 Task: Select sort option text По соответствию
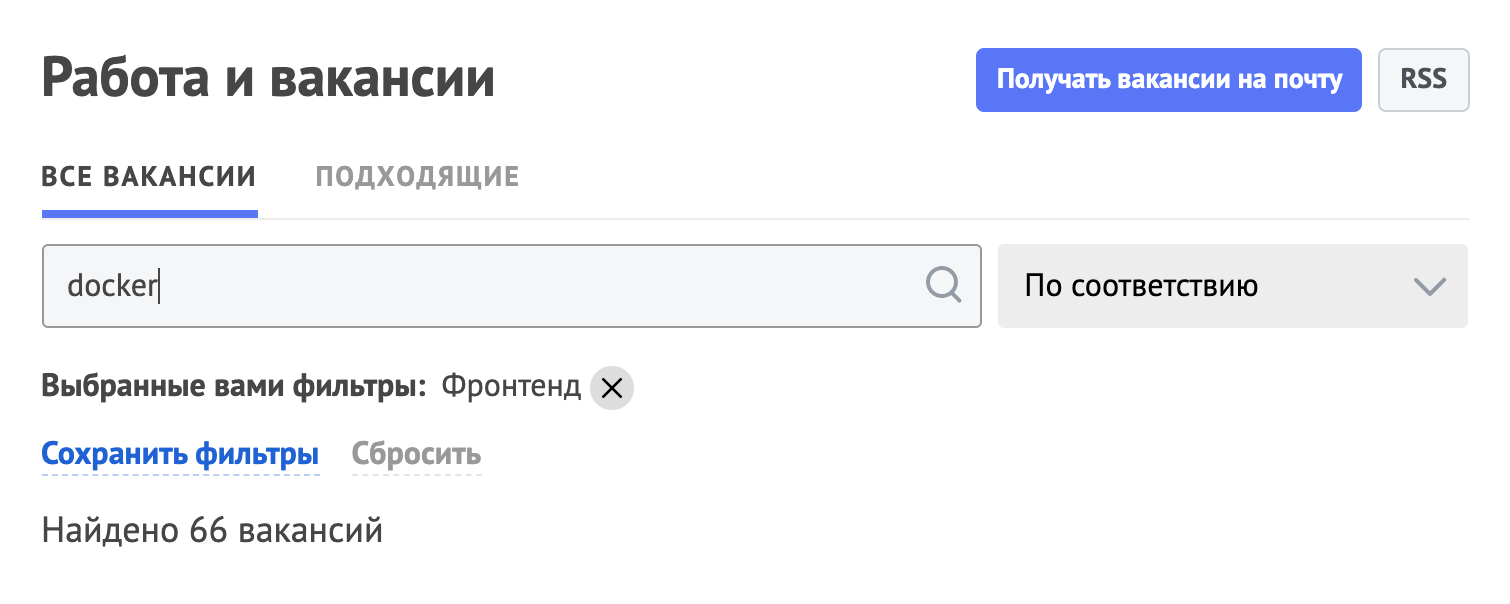pyautogui.click(x=1141, y=287)
